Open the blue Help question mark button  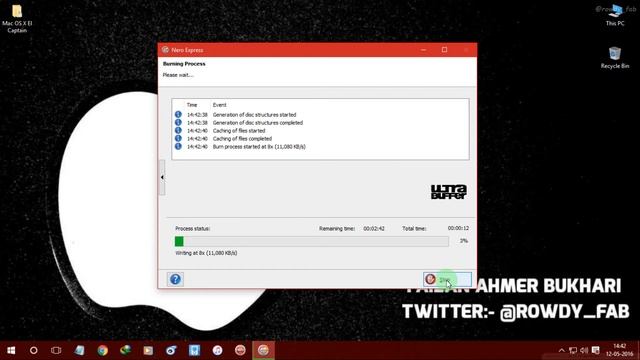click(x=176, y=279)
